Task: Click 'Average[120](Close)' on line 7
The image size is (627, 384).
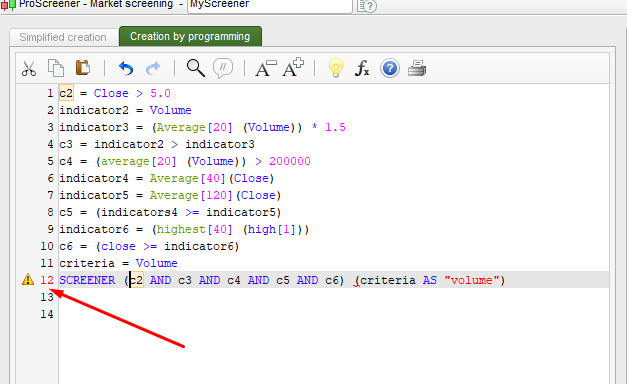Action: pyautogui.click(x=216, y=195)
